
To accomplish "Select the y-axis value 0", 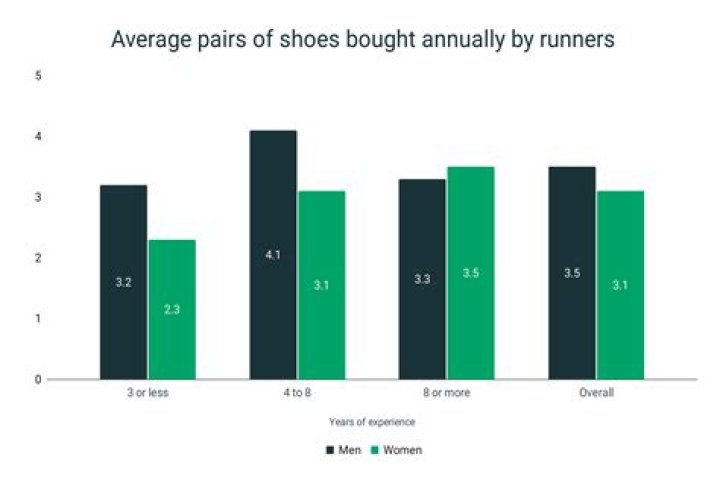I will point(37,380).
